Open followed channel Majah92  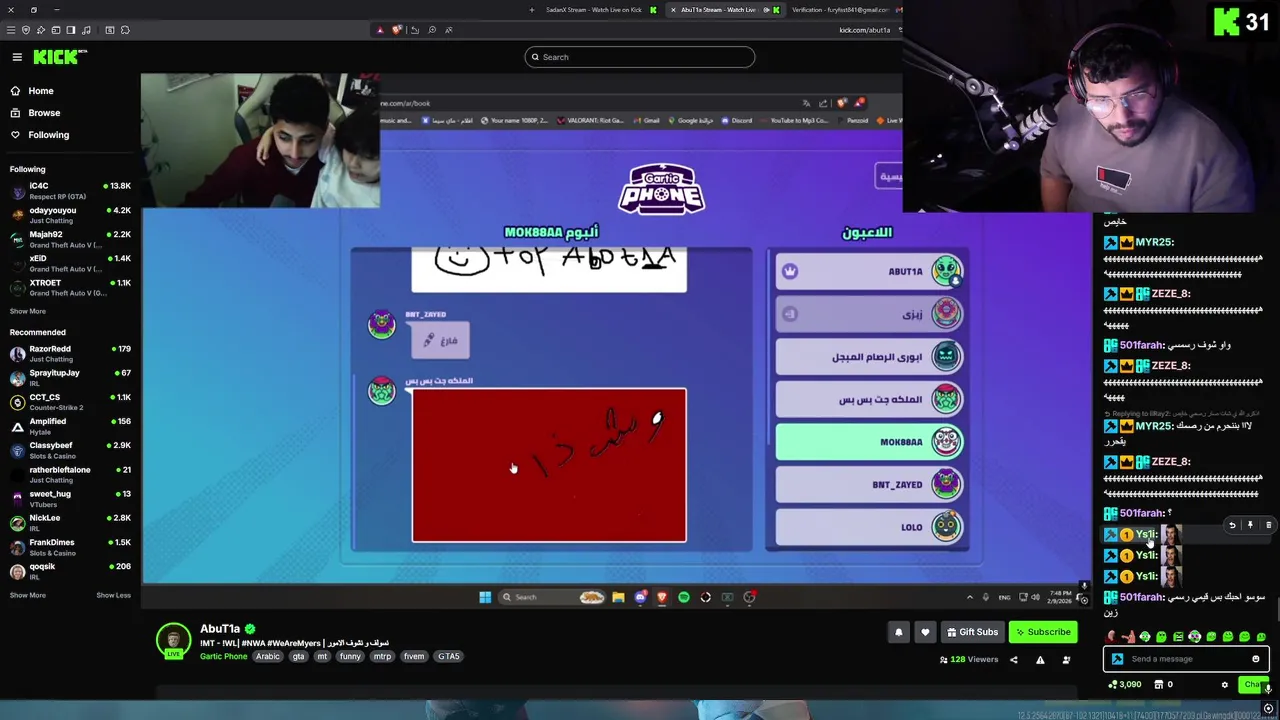point(70,239)
